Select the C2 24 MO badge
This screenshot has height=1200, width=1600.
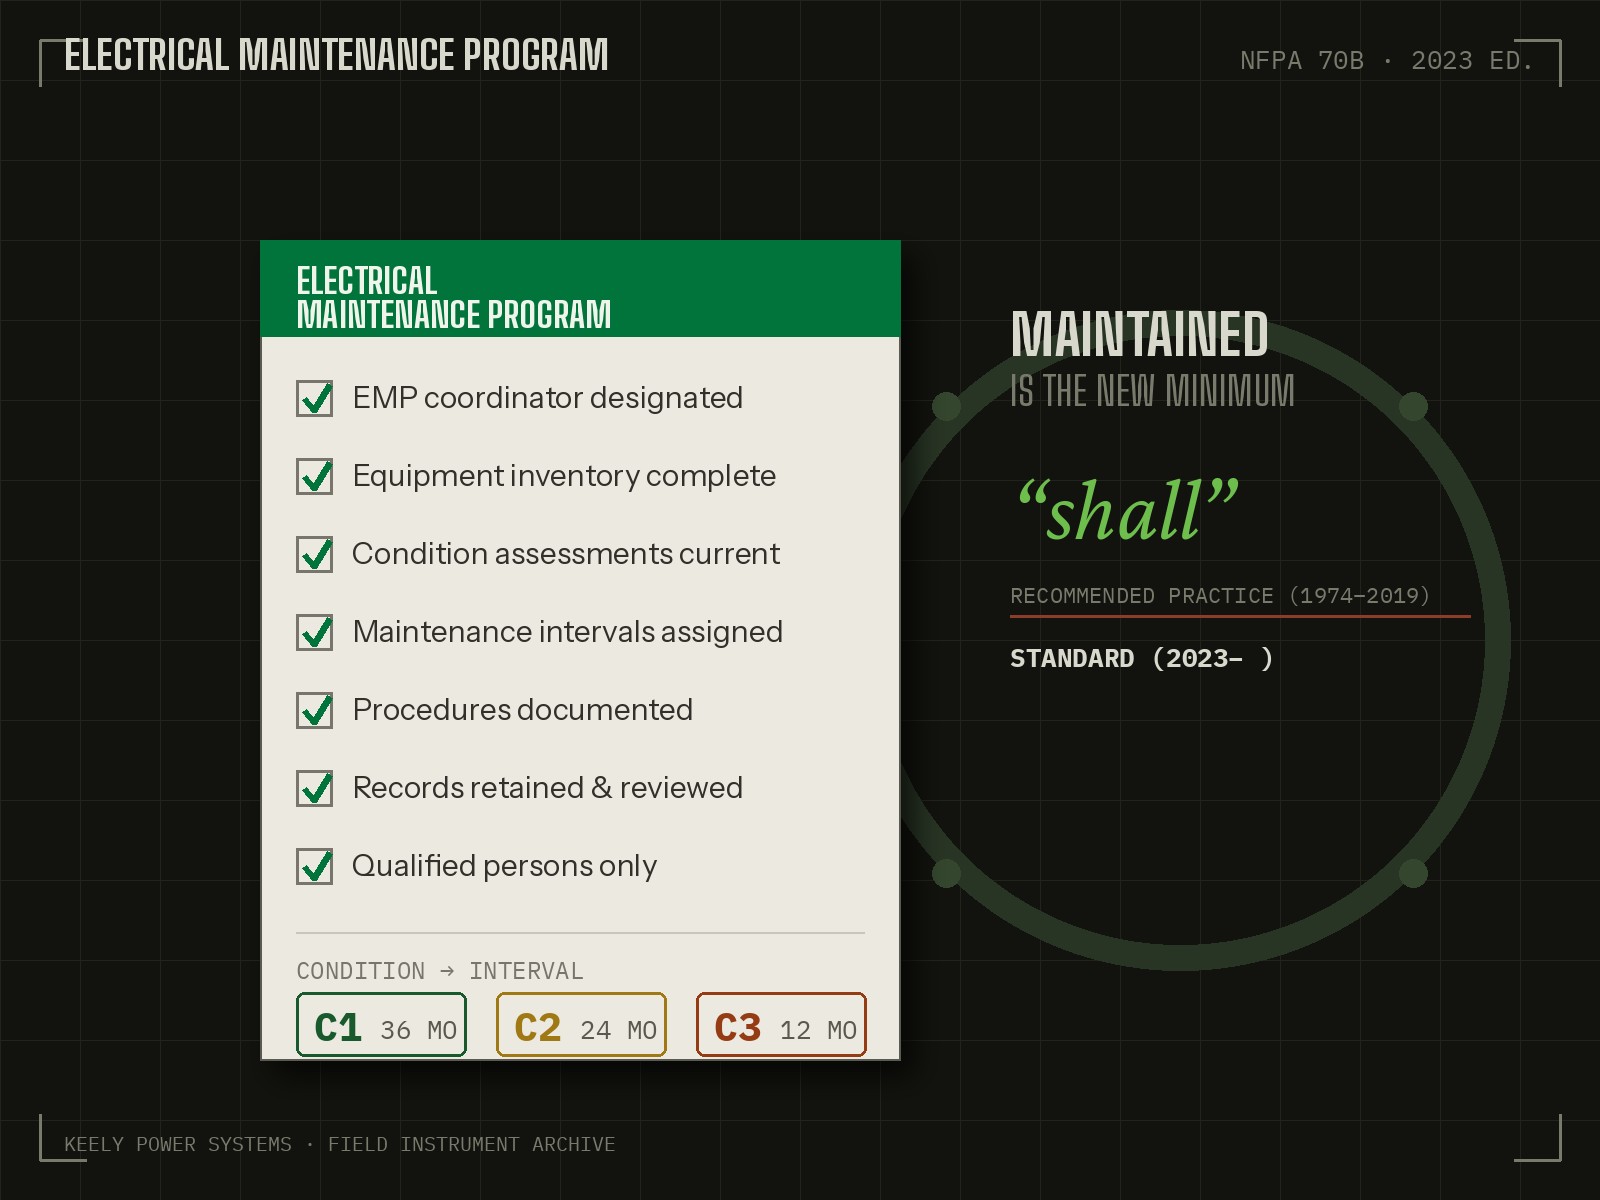coord(582,1025)
